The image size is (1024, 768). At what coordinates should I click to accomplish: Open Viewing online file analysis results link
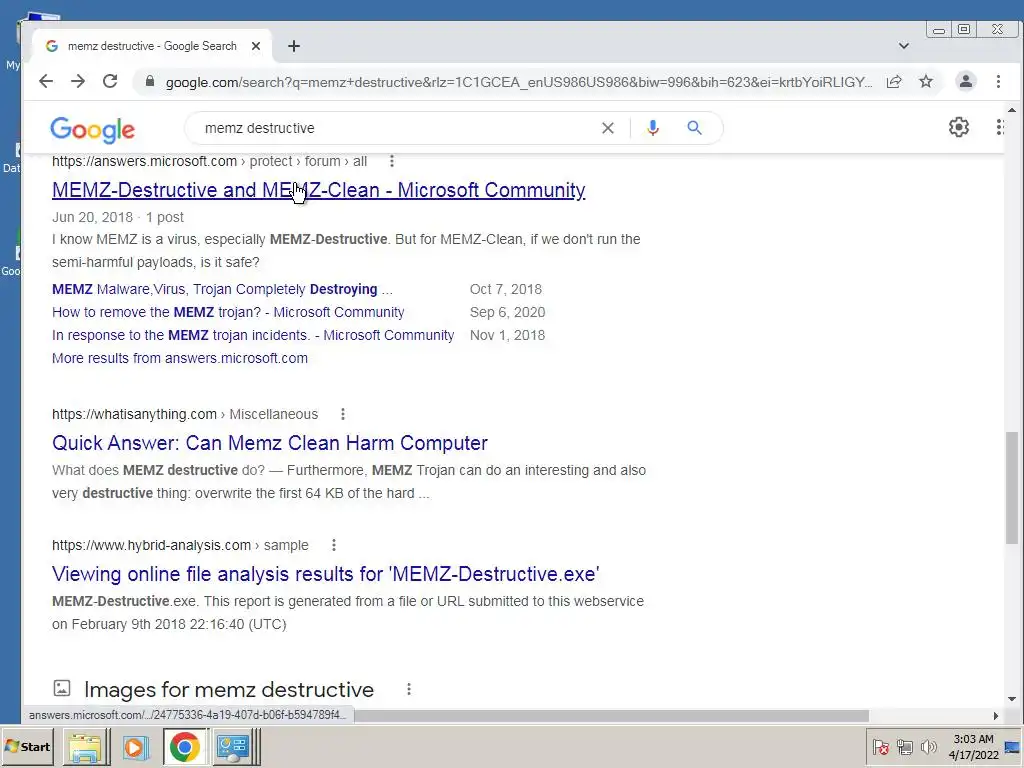(x=326, y=574)
